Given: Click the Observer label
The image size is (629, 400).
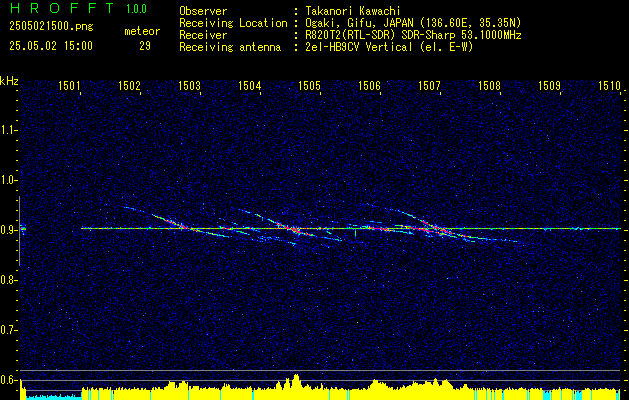Looking at the screenshot, I should coord(203,11).
